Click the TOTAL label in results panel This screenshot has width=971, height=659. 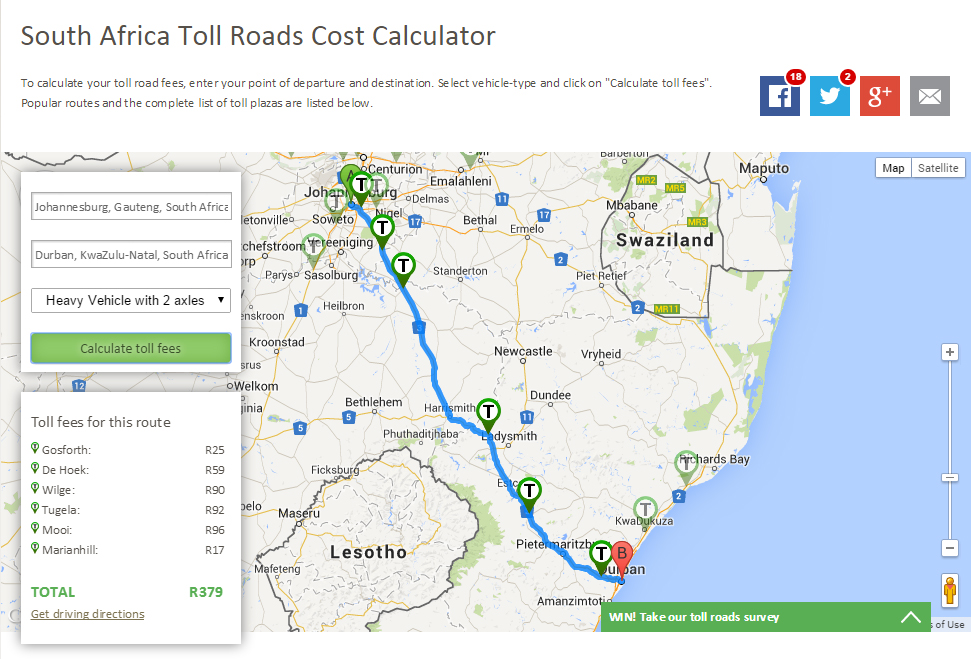pos(53,592)
